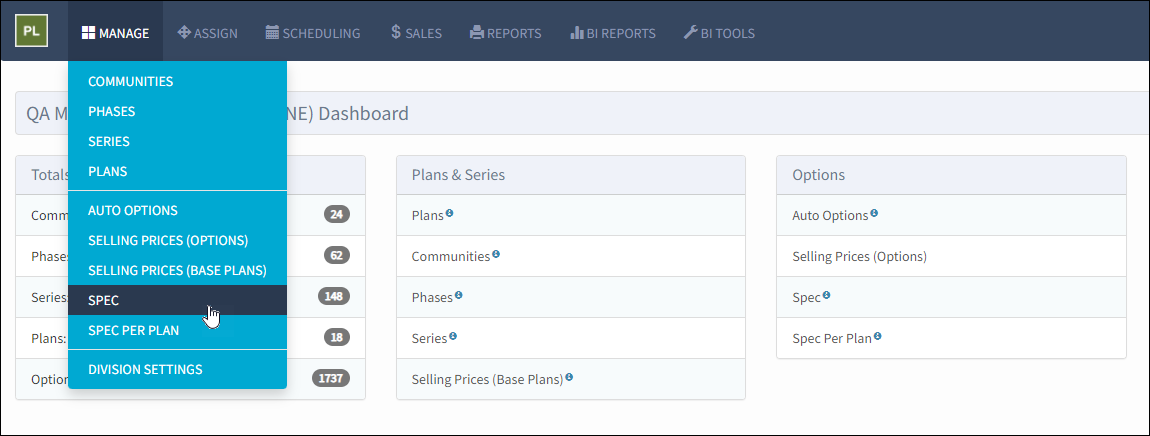Click the info icon next to Plans

450,214
